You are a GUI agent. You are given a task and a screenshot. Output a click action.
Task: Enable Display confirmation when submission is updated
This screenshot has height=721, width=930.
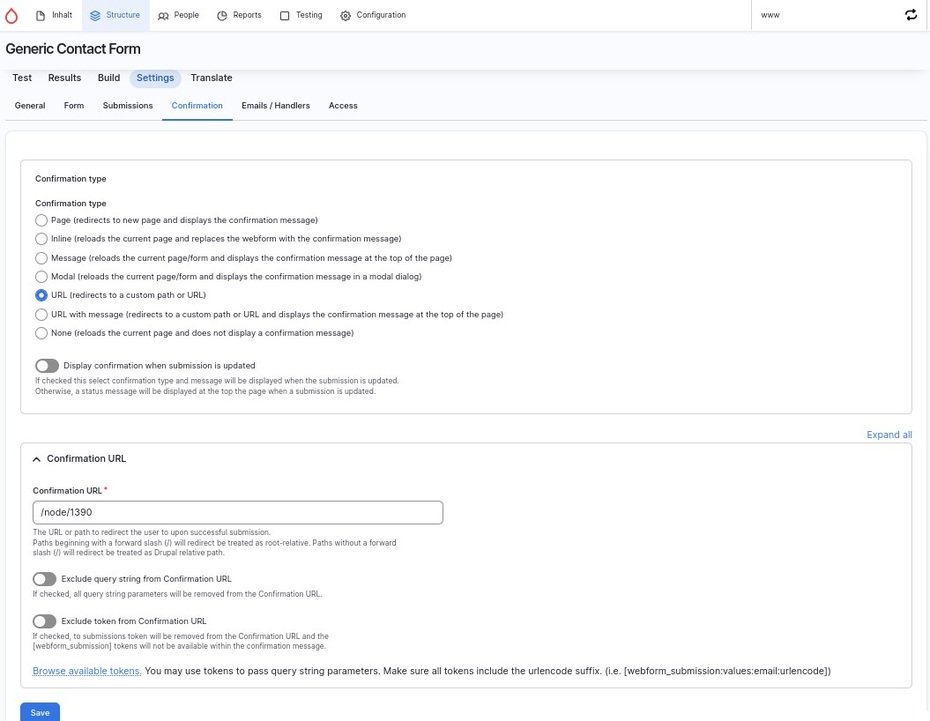47,366
